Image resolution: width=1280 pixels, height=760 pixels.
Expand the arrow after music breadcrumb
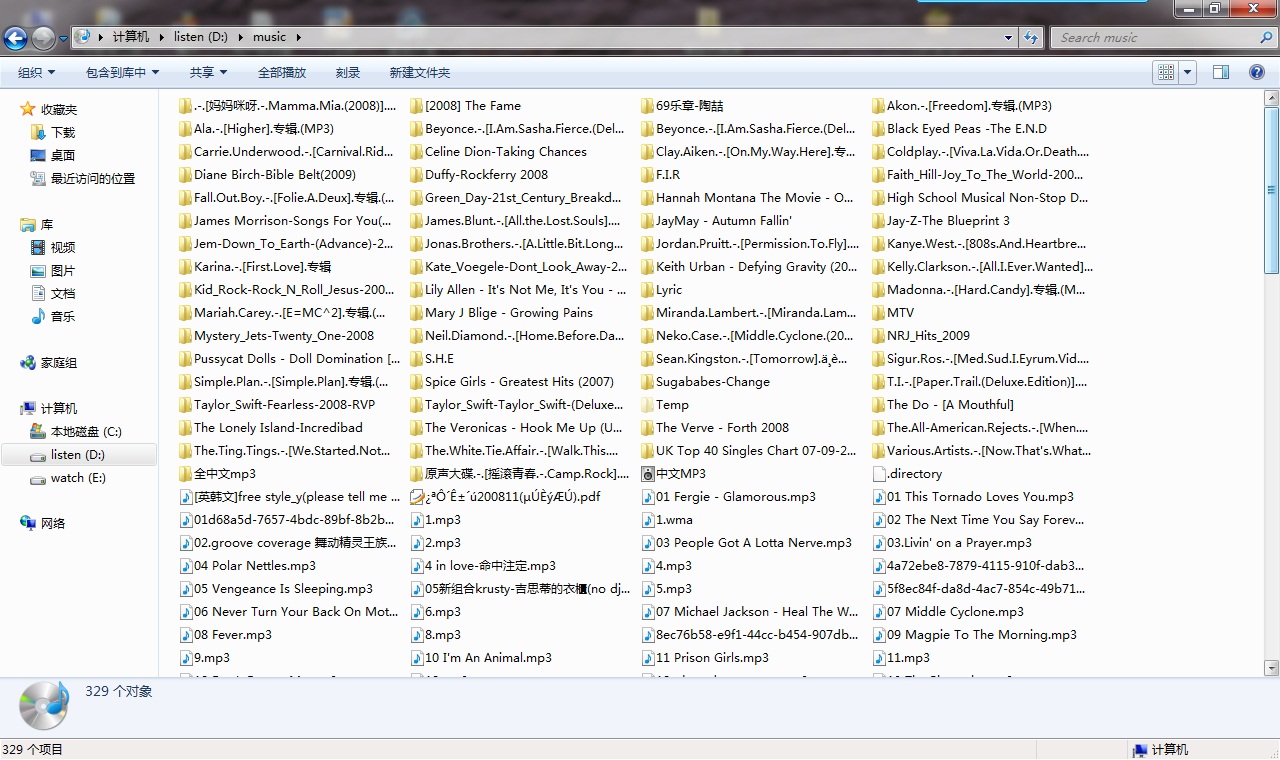click(298, 37)
